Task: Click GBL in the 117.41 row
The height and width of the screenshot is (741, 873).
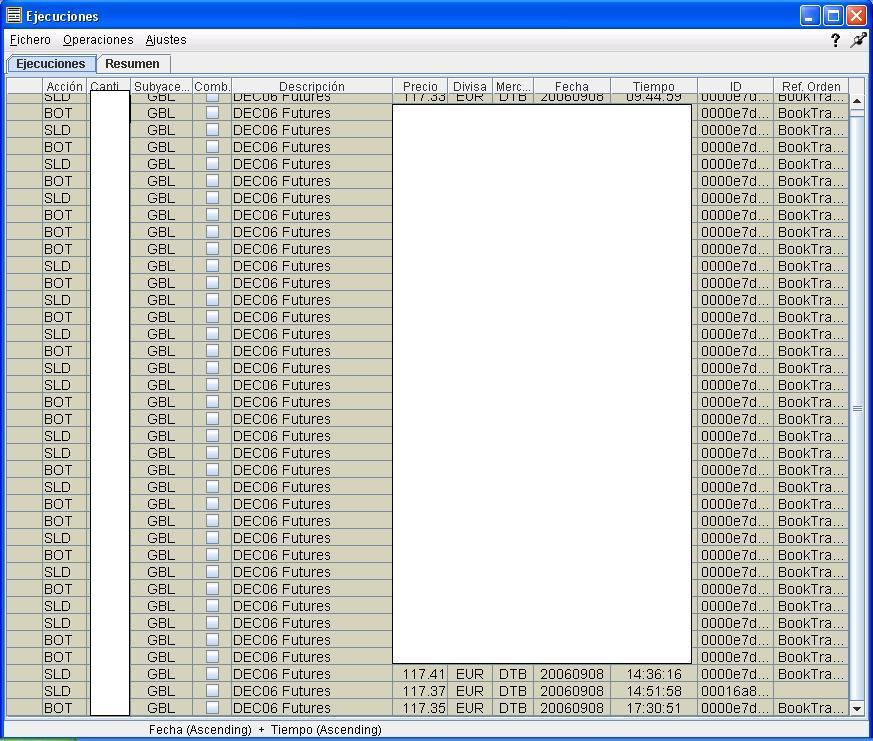Action: (161, 674)
